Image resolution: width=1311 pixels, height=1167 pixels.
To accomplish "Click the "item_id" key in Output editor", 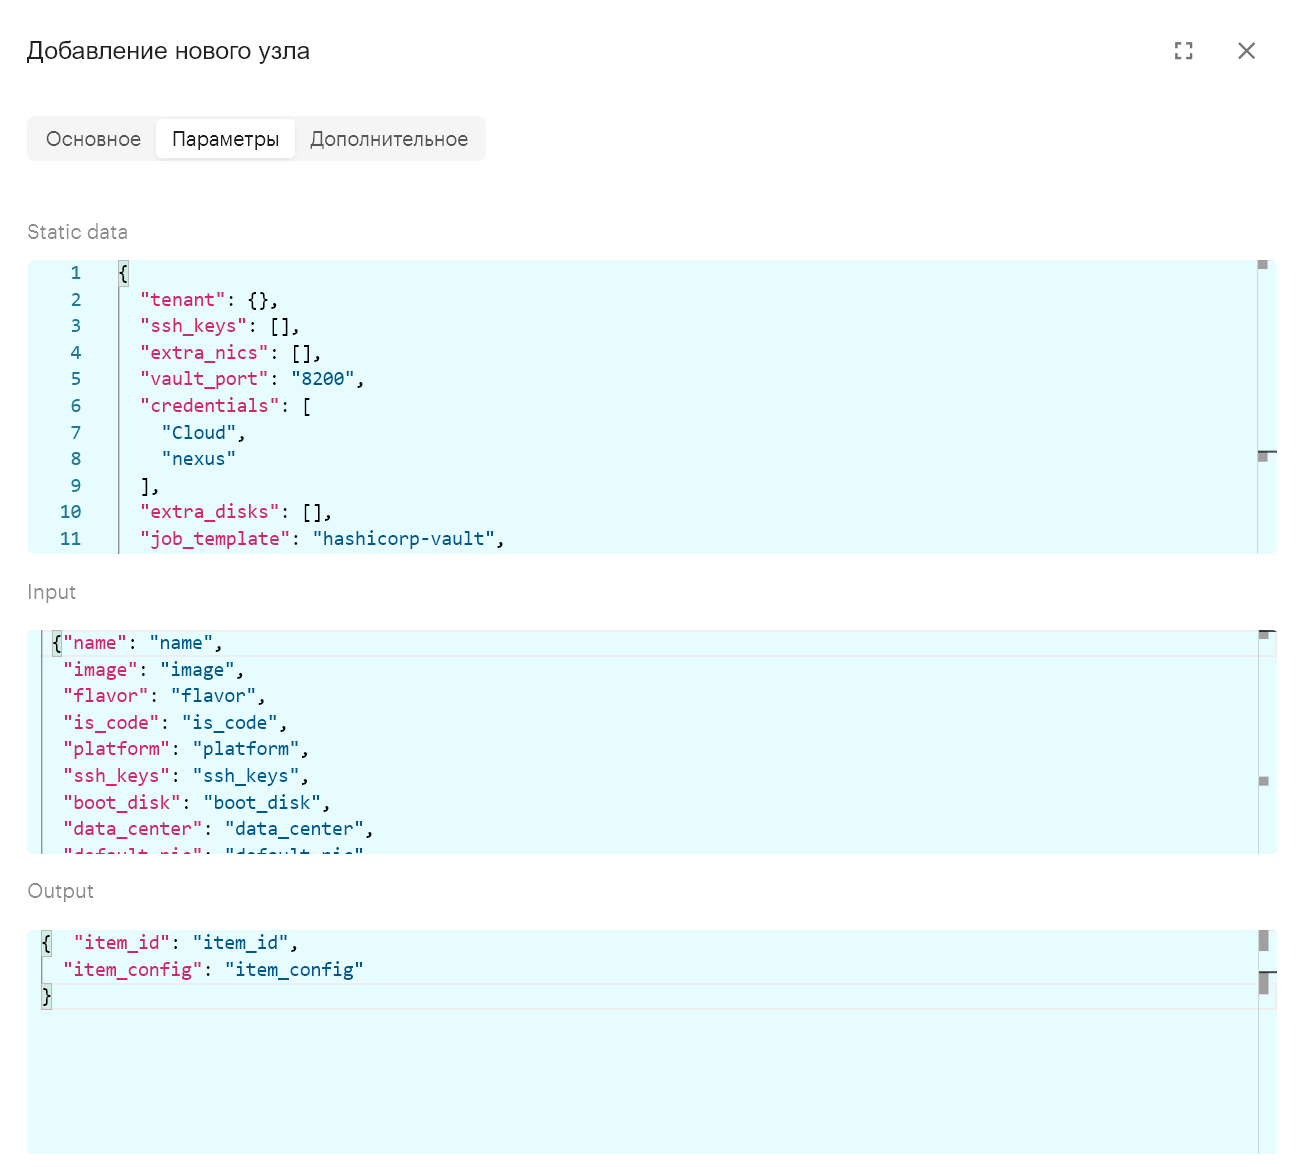I will point(122,943).
